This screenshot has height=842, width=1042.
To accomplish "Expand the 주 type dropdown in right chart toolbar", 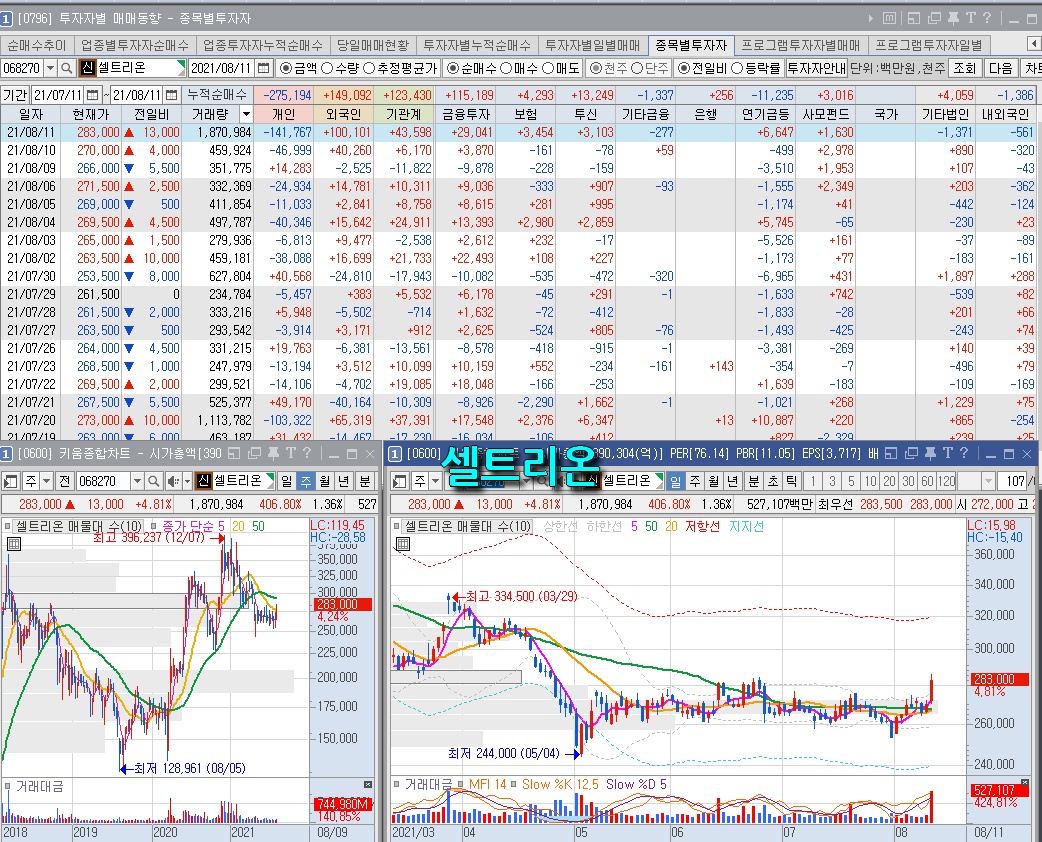I will point(436,480).
